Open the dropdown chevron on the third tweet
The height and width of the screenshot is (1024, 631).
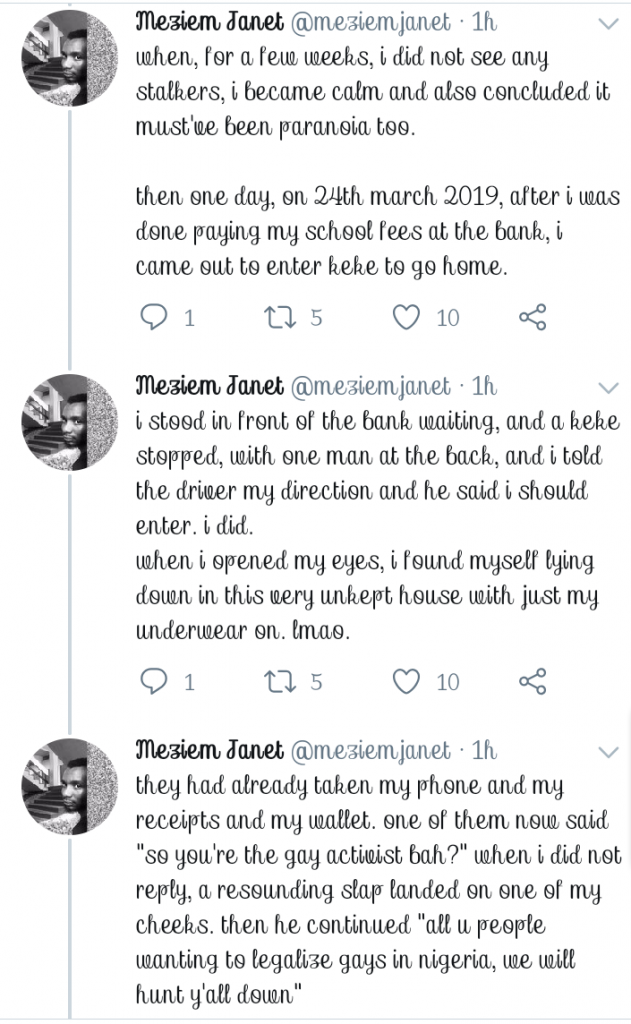[x=608, y=752]
